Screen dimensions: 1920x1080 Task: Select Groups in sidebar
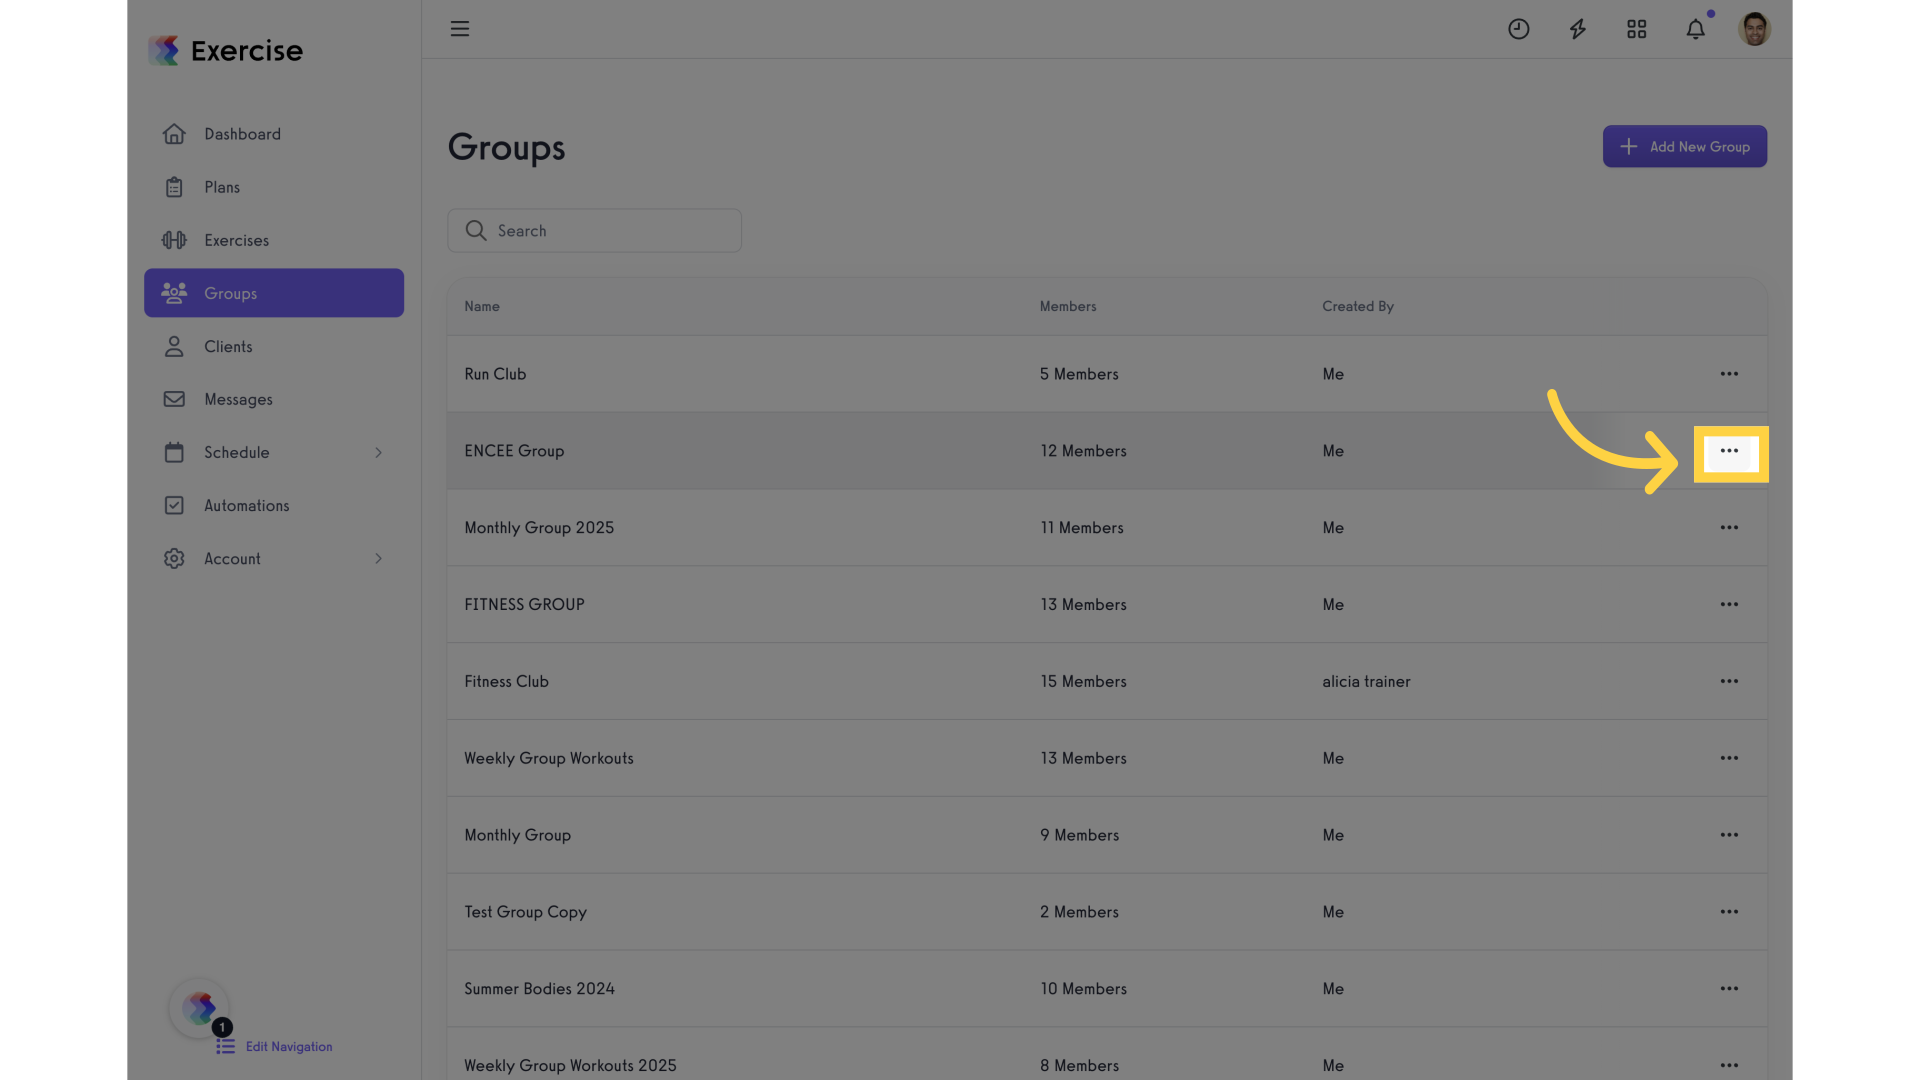[x=274, y=293]
